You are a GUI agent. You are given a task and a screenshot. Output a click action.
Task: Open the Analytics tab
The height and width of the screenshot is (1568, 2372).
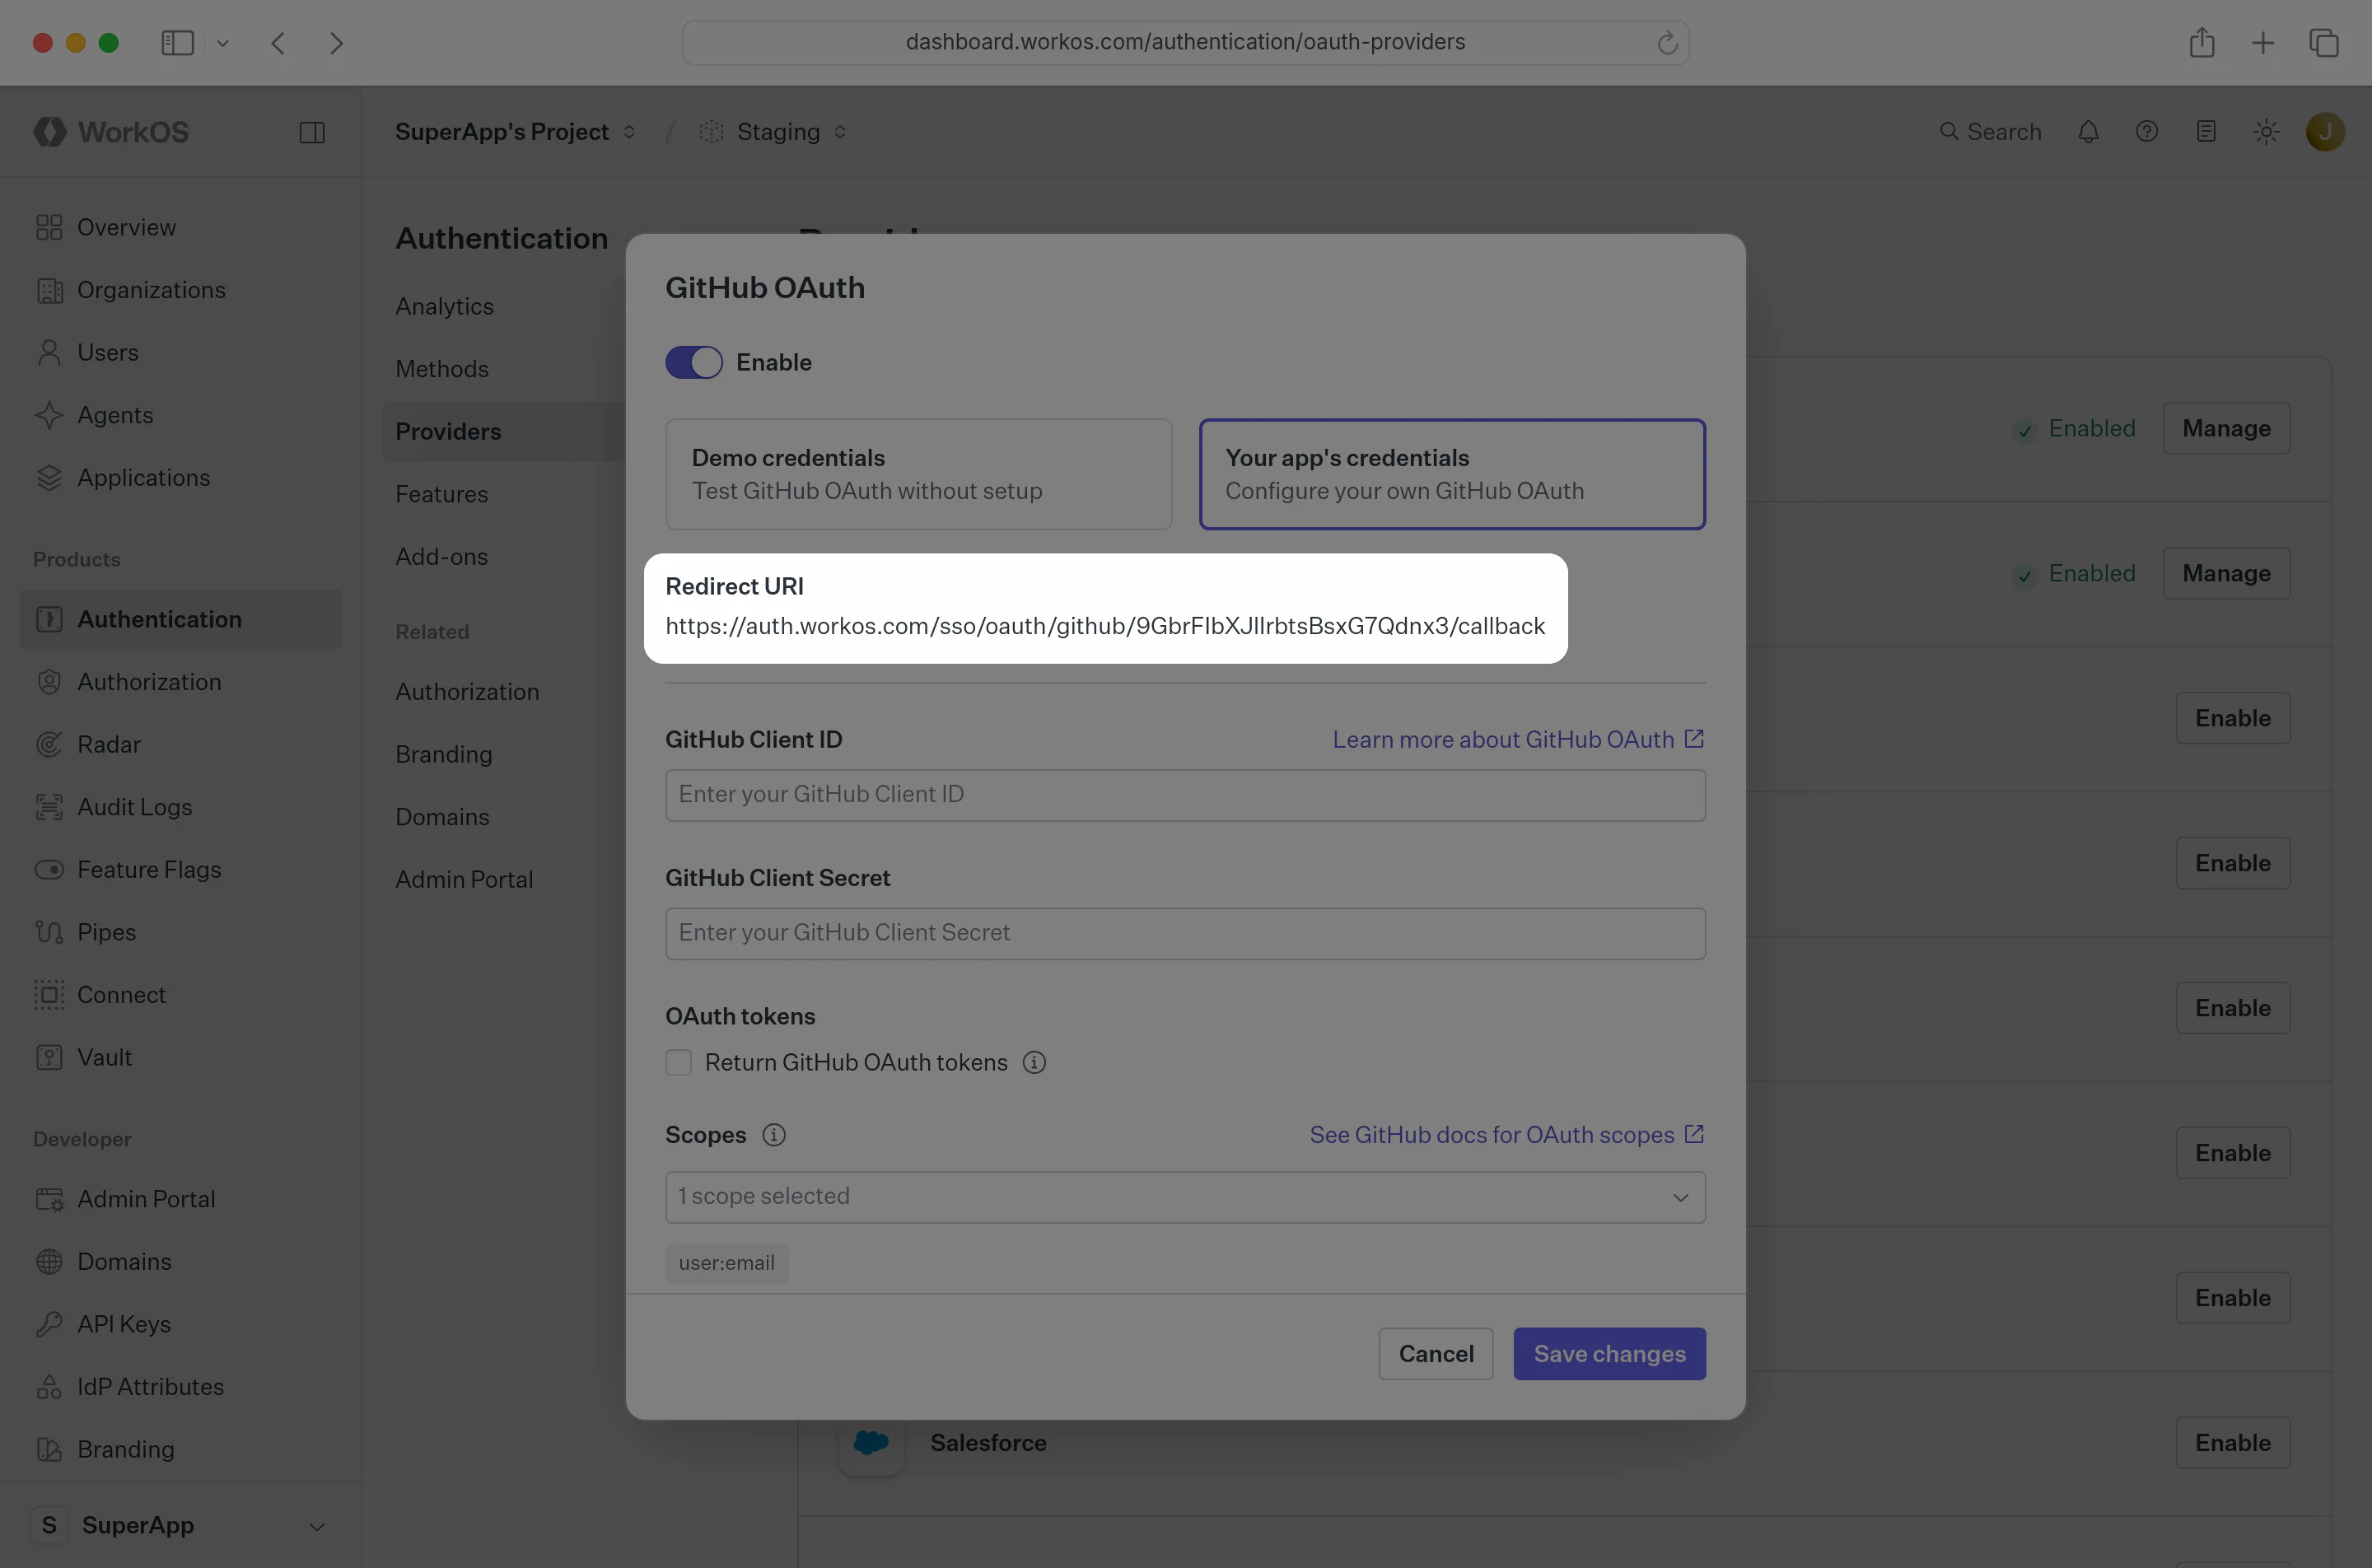coord(444,306)
